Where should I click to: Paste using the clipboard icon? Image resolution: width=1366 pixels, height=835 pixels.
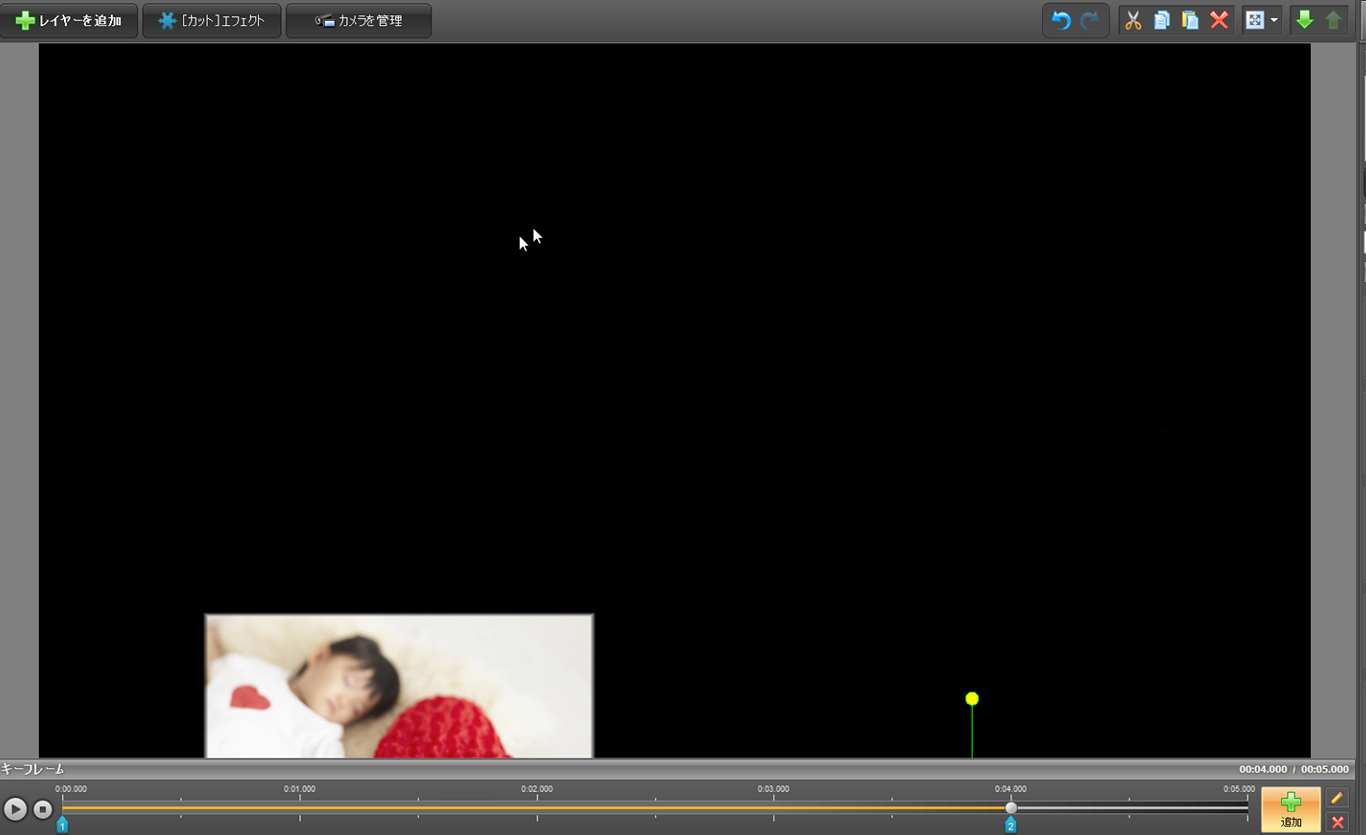pos(1190,20)
